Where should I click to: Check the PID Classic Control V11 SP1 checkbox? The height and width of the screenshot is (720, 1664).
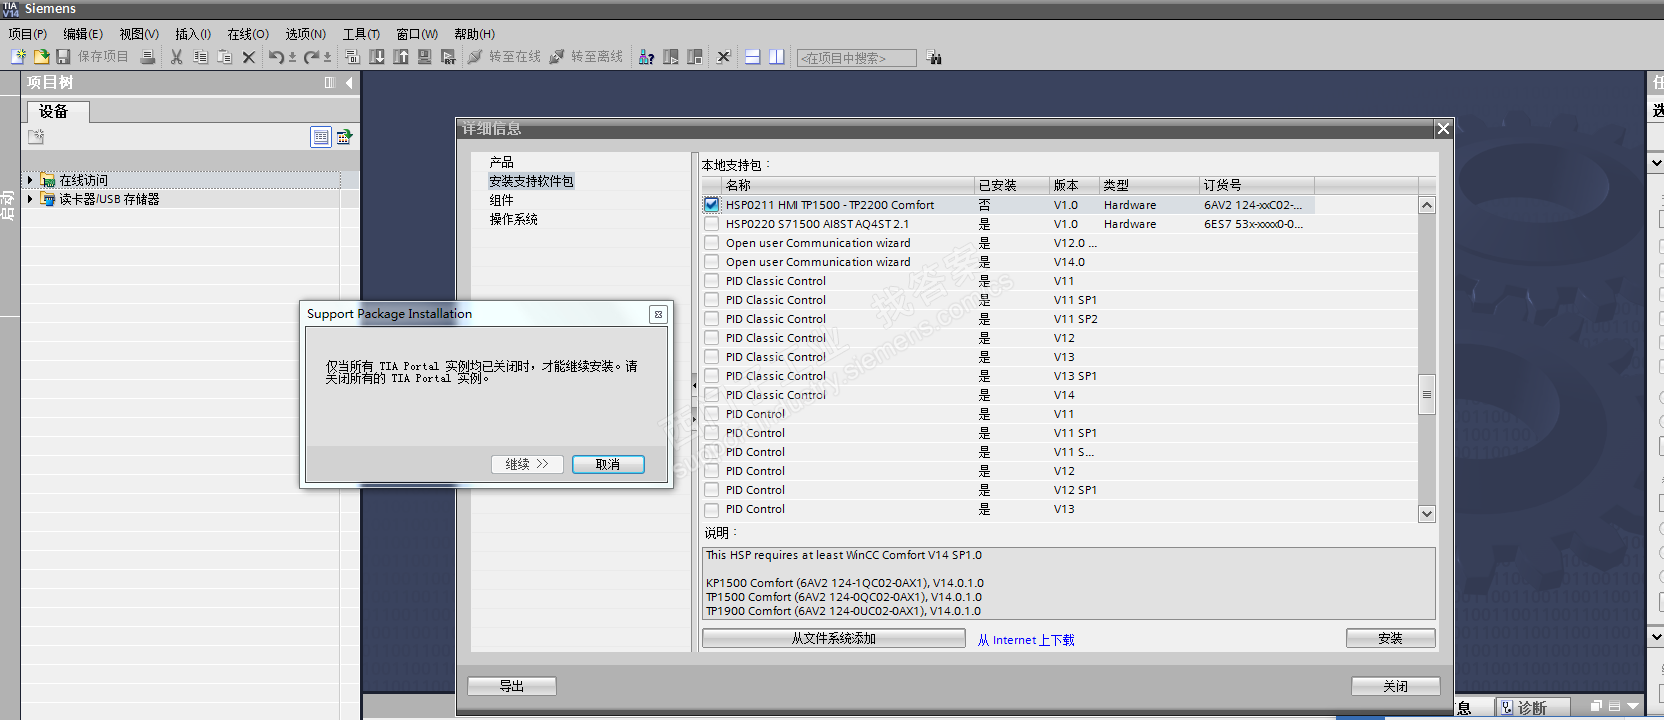point(712,300)
